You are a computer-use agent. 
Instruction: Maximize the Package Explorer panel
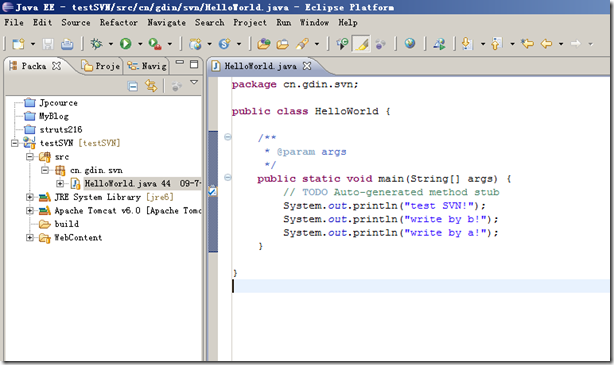point(194,64)
